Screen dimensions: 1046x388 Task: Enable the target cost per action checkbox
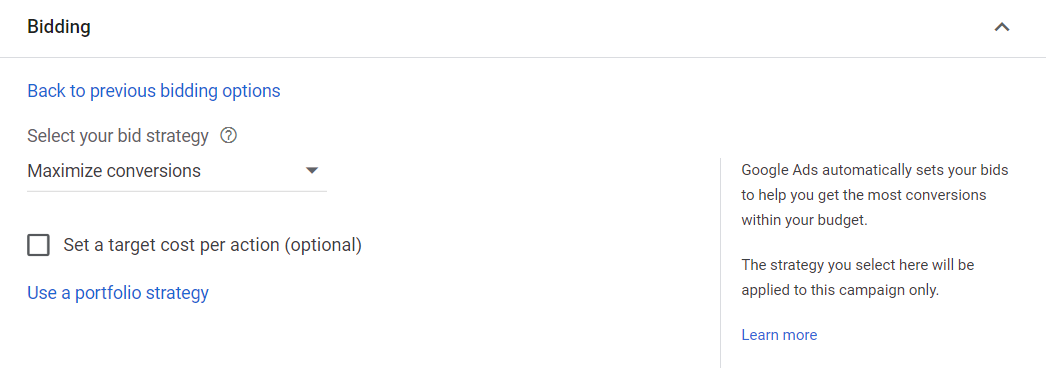38,245
